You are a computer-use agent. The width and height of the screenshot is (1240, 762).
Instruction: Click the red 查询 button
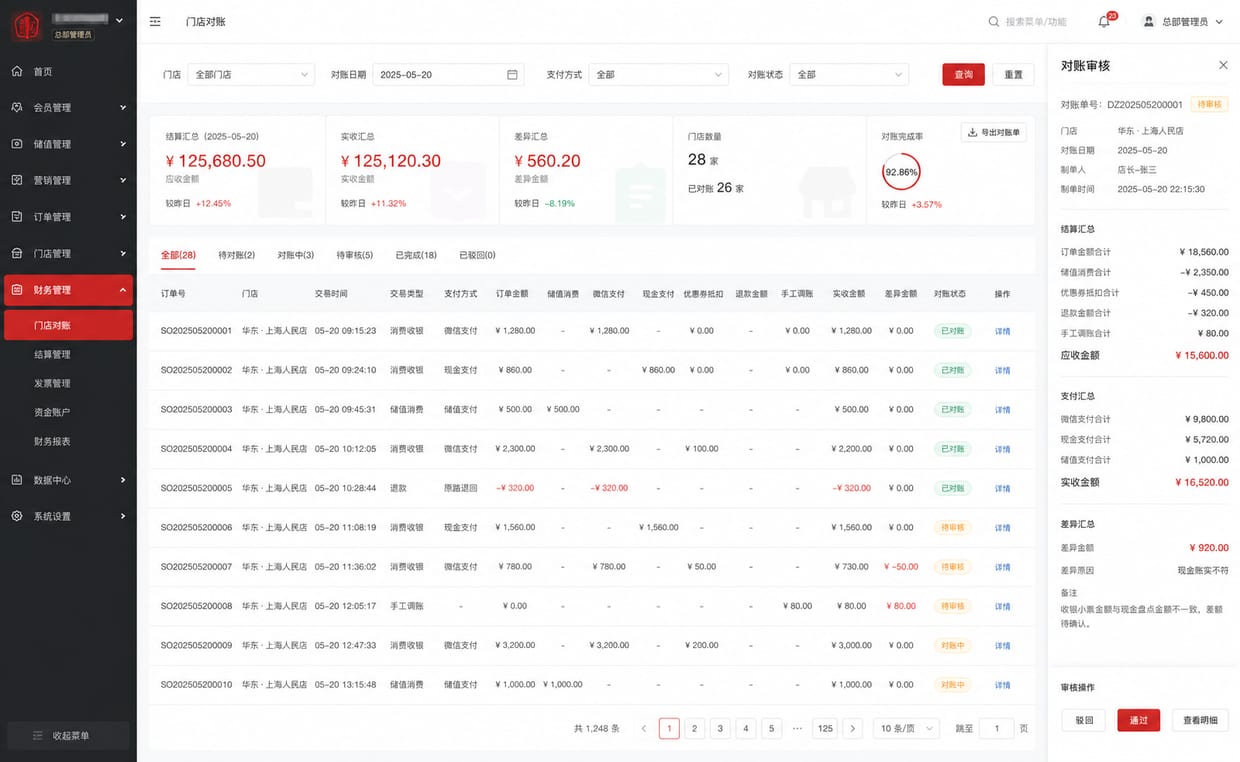(963, 74)
